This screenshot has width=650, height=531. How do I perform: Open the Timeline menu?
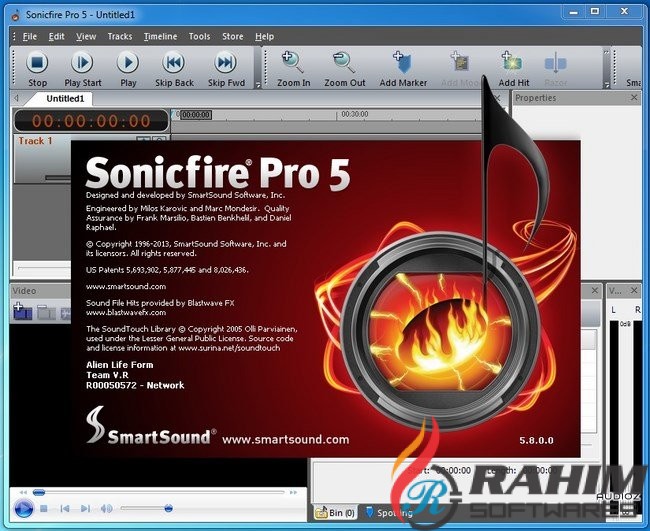160,36
